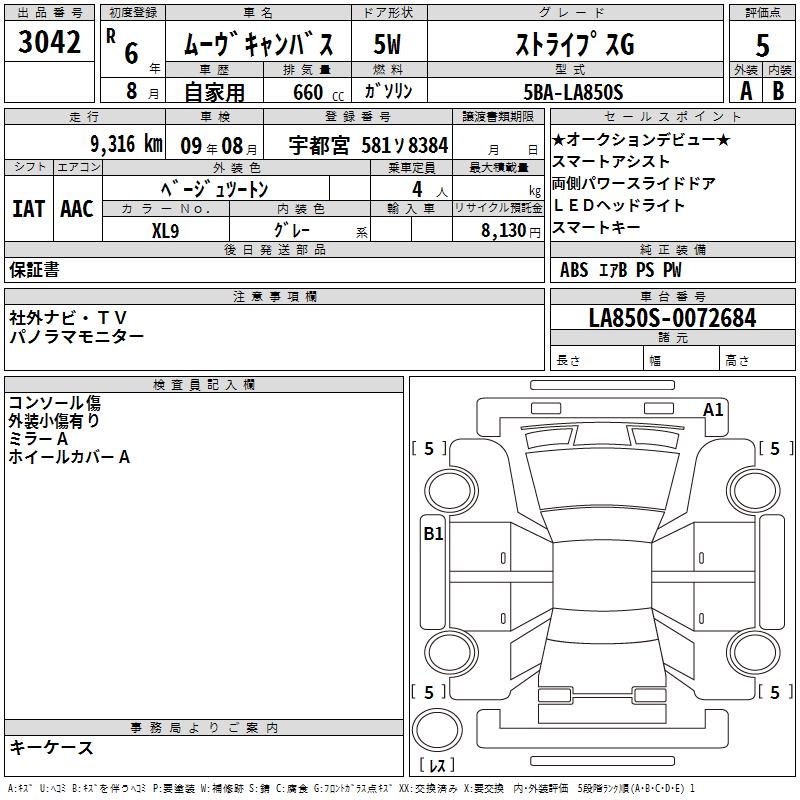Select the recycle deposit 8,130円
800x800 pixels.
(x=510, y=231)
